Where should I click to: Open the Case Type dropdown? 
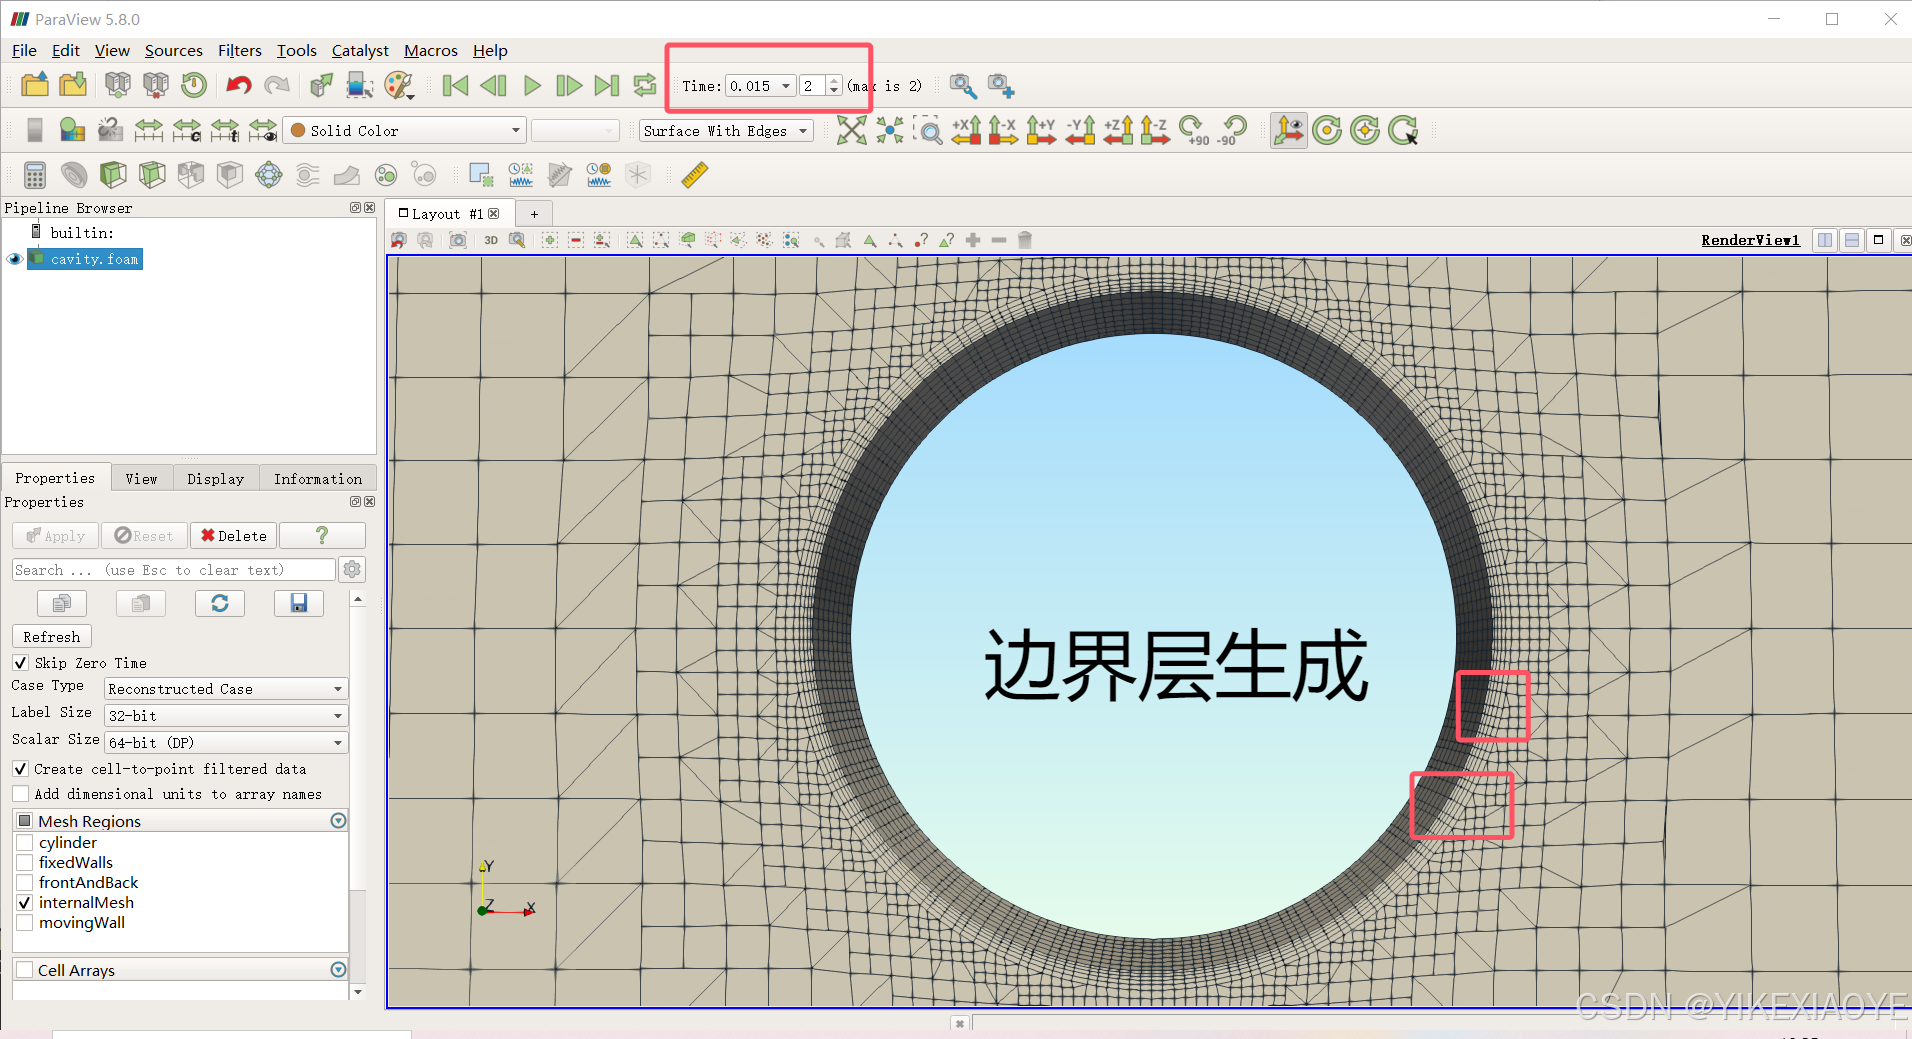pyautogui.click(x=225, y=688)
